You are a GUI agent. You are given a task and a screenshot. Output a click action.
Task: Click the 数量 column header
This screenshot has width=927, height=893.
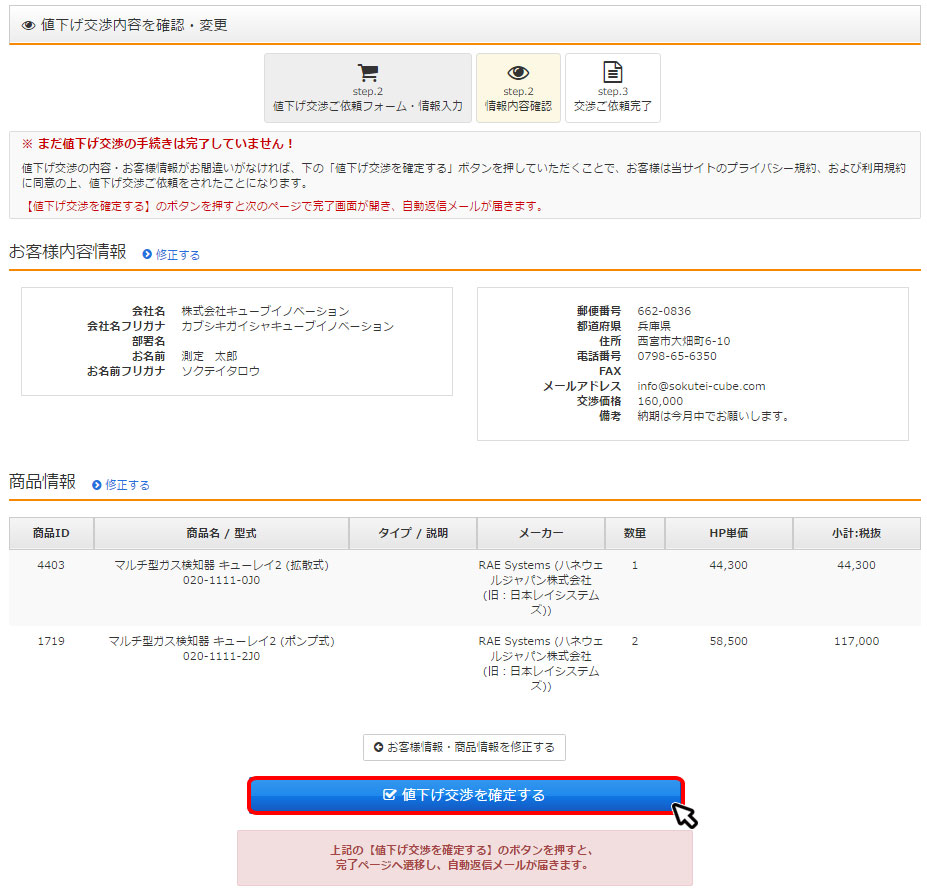pyautogui.click(x=634, y=533)
